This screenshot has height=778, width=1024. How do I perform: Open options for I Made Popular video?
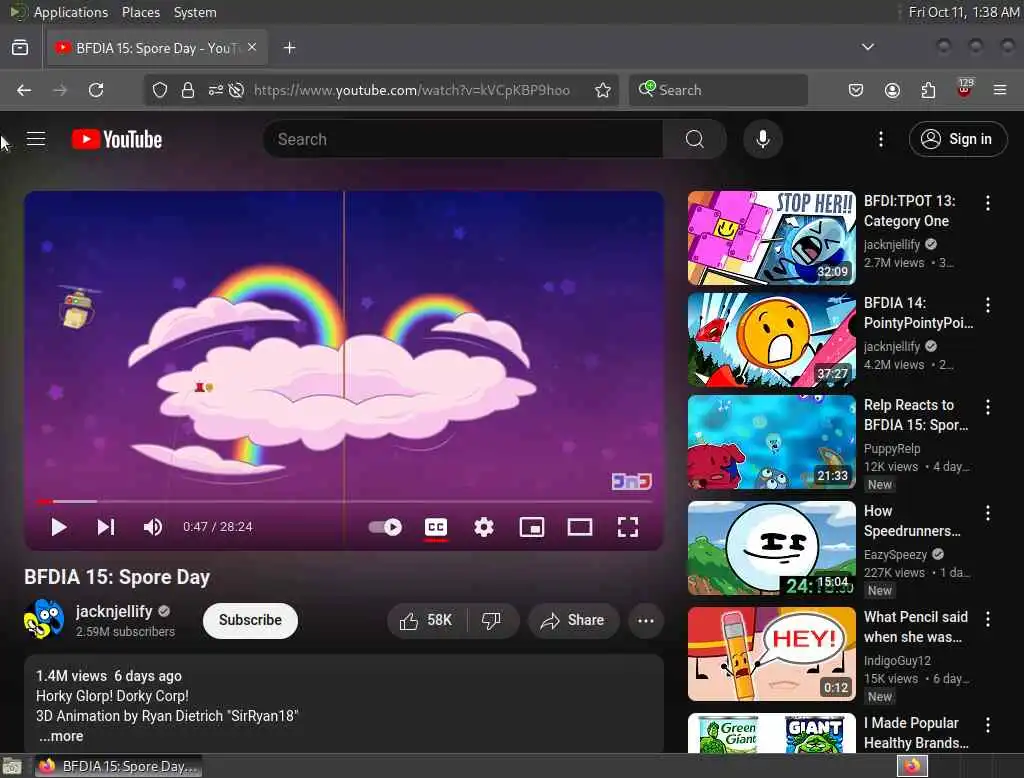coord(987,724)
